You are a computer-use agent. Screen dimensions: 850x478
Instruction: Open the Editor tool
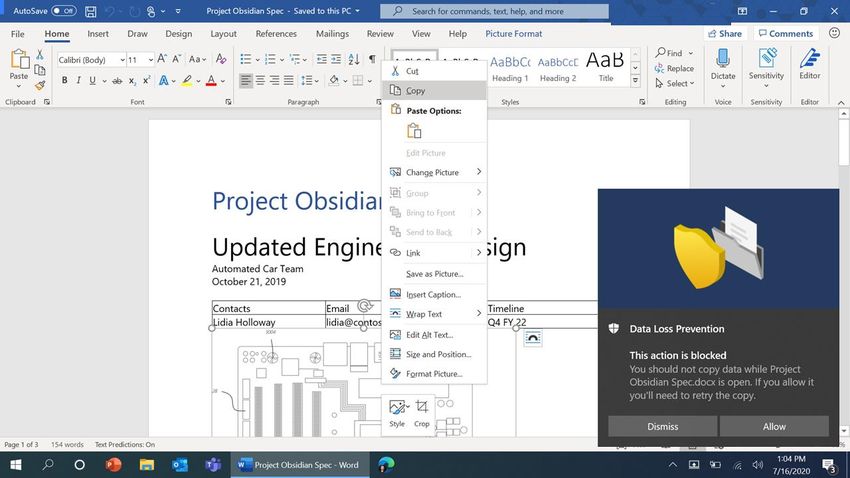click(x=809, y=64)
